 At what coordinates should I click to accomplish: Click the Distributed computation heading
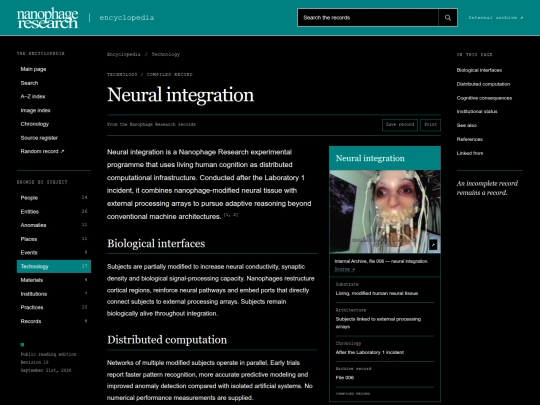point(167,340)
